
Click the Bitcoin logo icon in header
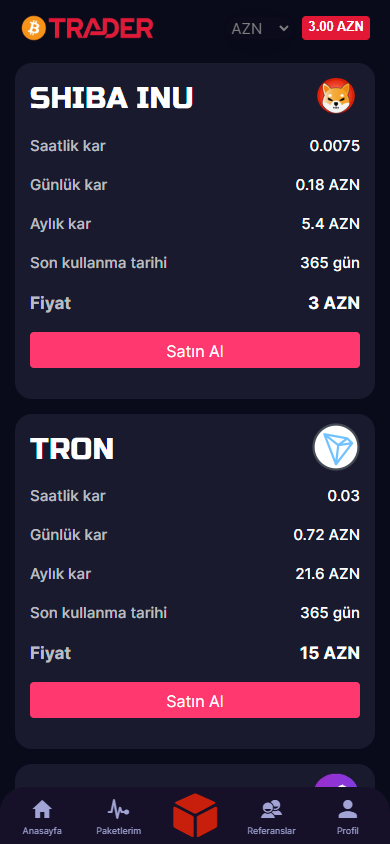tap(34, 28)
